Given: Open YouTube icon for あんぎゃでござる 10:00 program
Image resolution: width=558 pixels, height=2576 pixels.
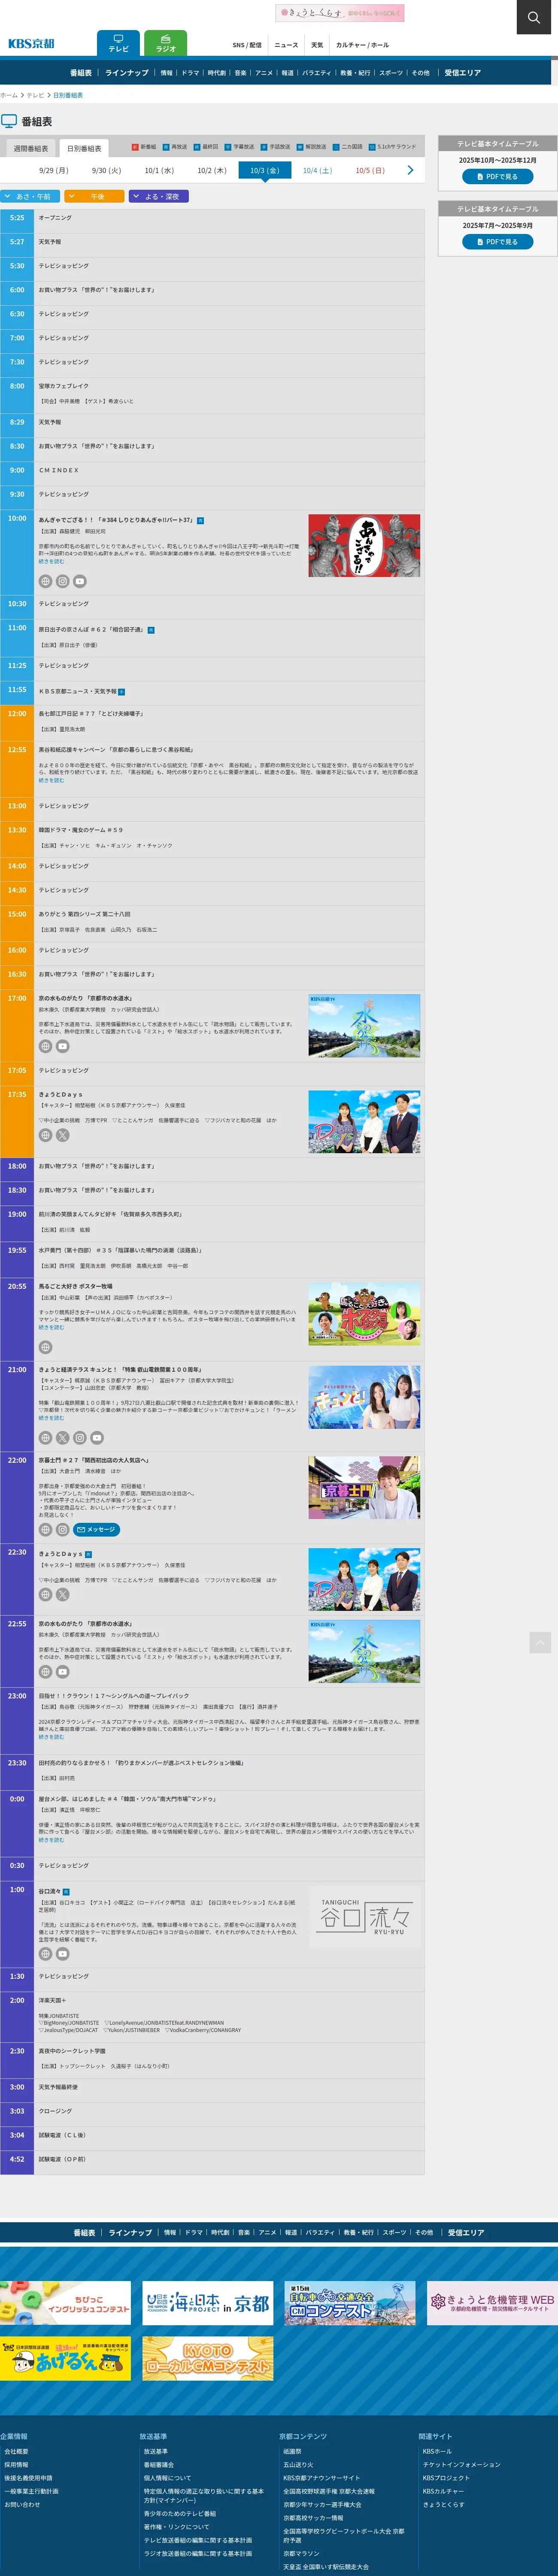Looking at the screenshot, I should [x=80, y=581].
